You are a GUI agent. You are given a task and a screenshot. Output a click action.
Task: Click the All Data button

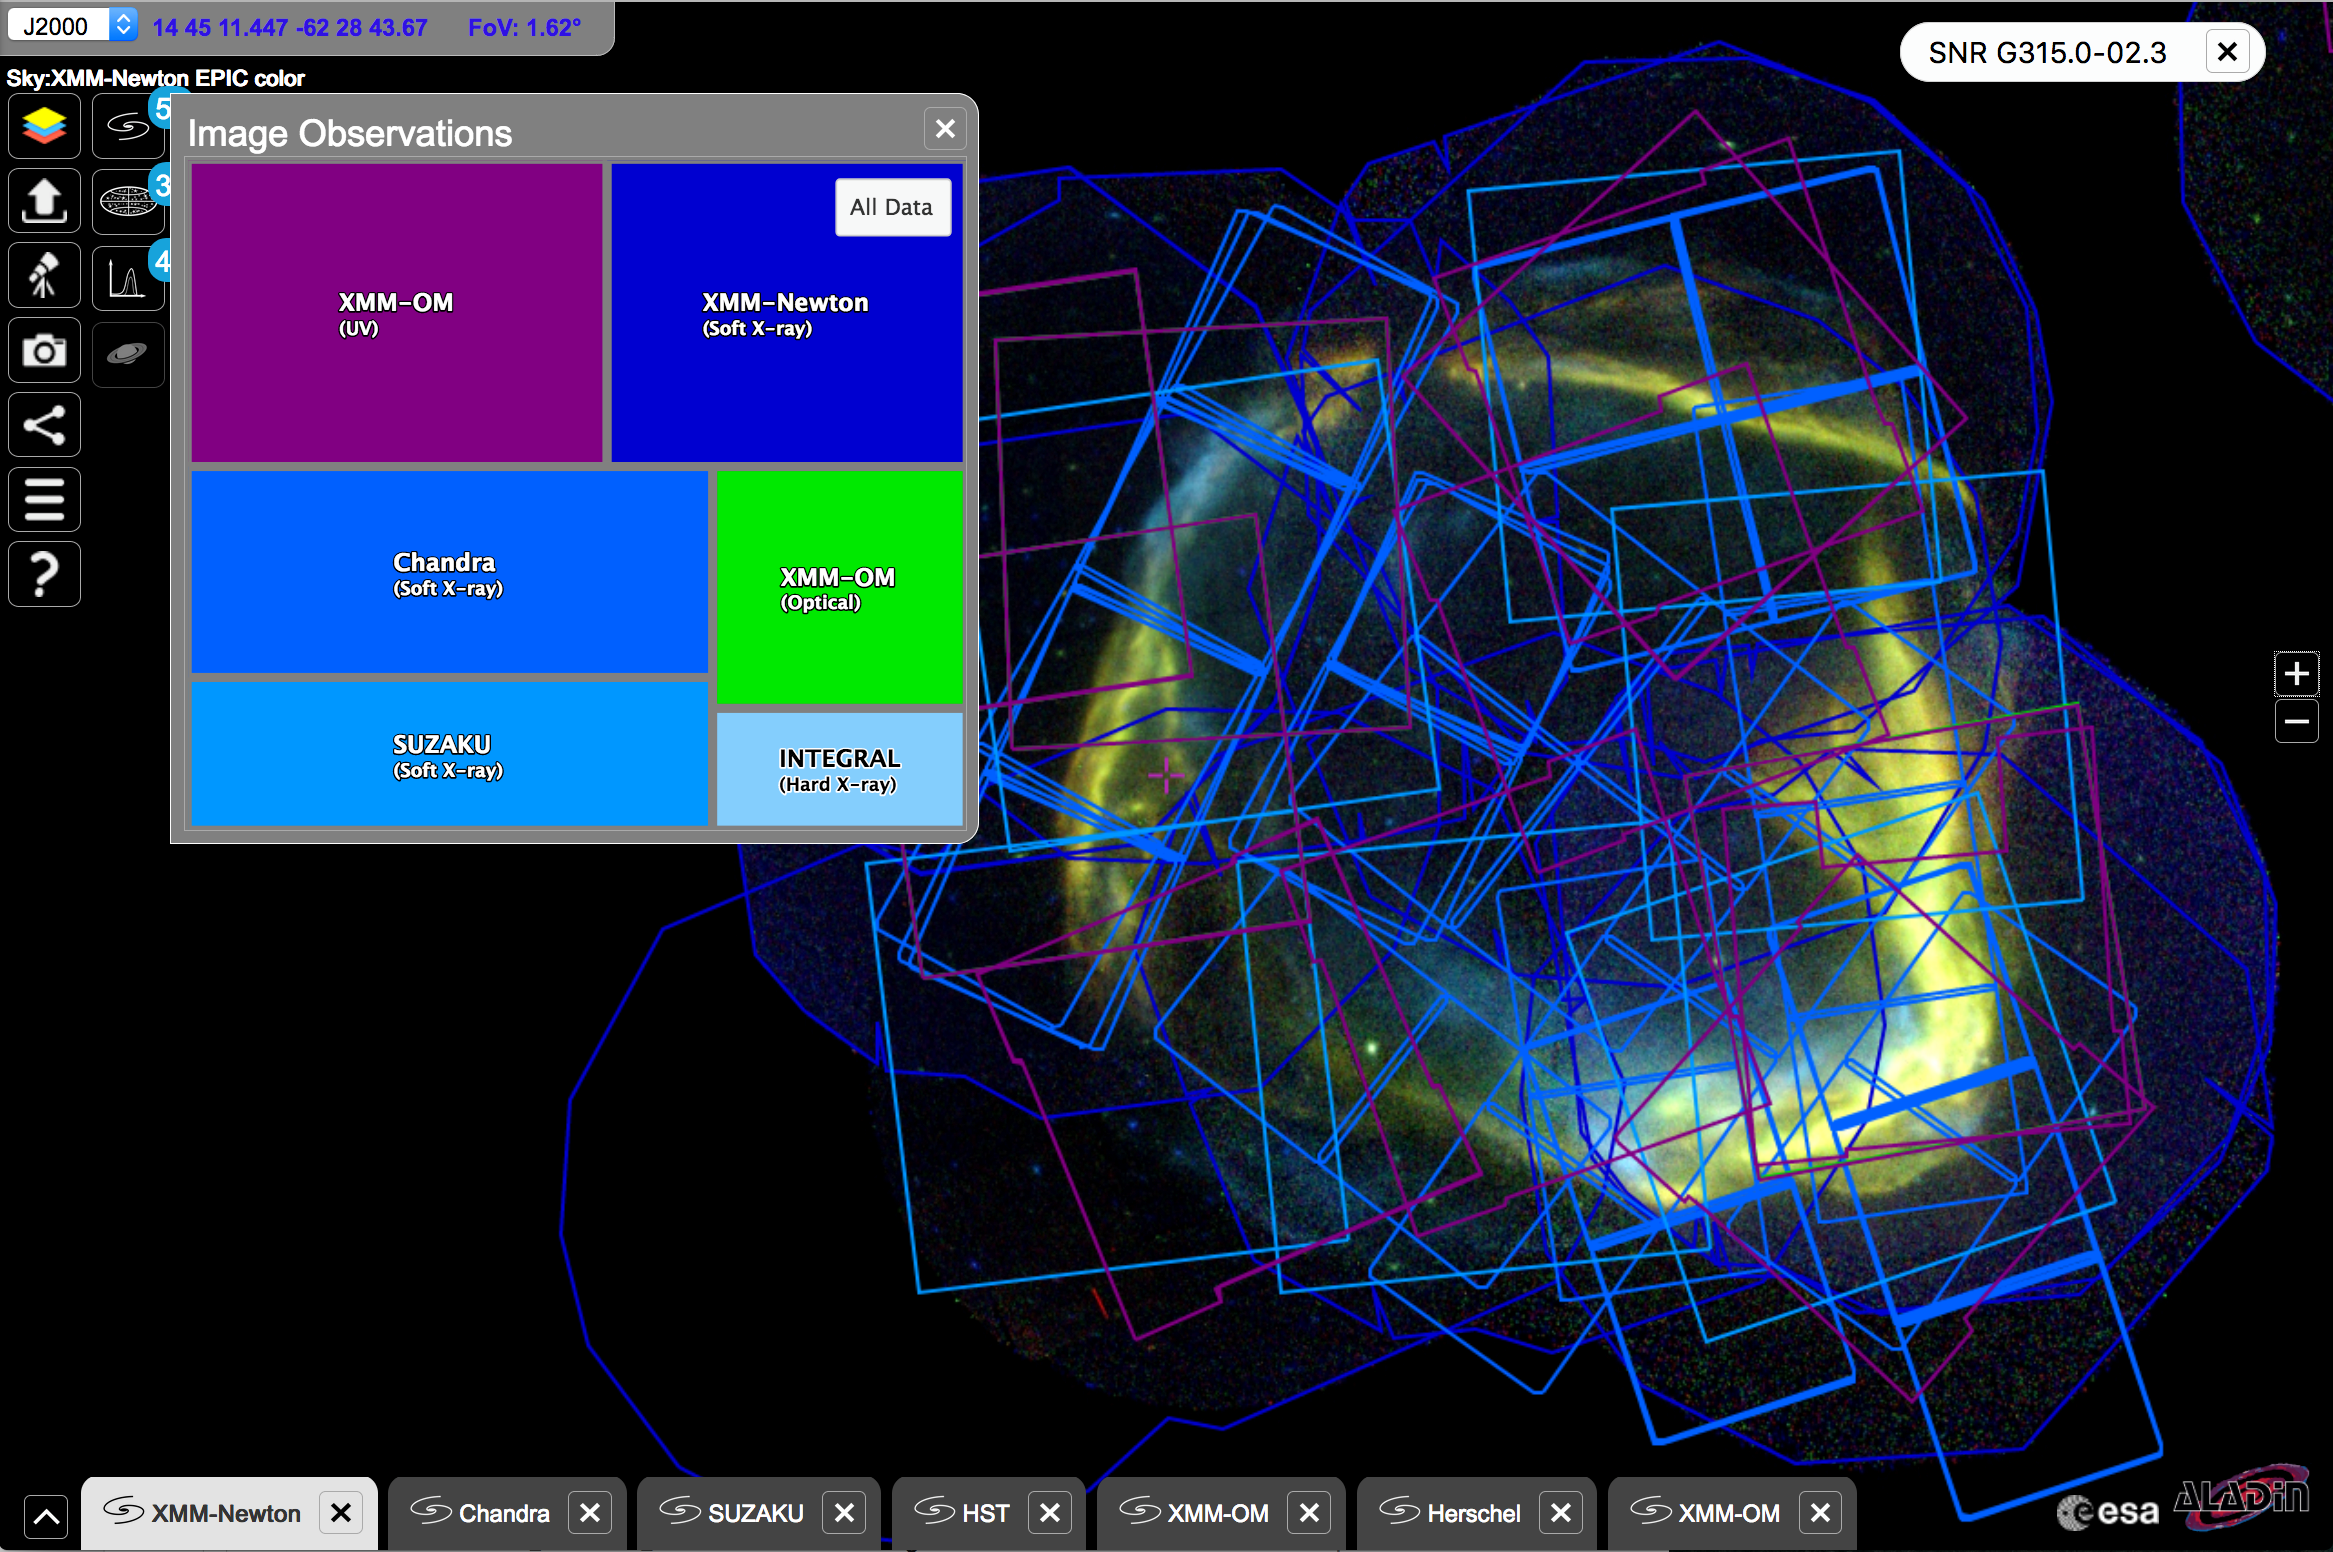pyautogui.click(x=892, y=207)
